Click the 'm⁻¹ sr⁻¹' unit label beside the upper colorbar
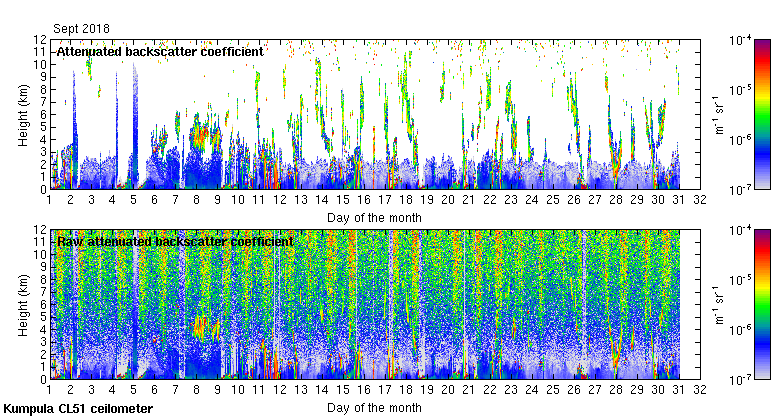 tap(717, 114)
